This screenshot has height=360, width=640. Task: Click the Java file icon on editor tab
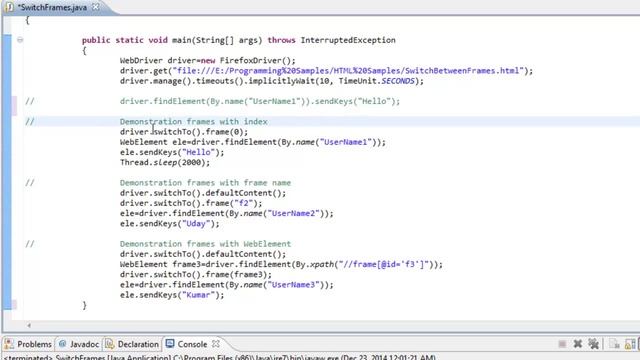10,7
